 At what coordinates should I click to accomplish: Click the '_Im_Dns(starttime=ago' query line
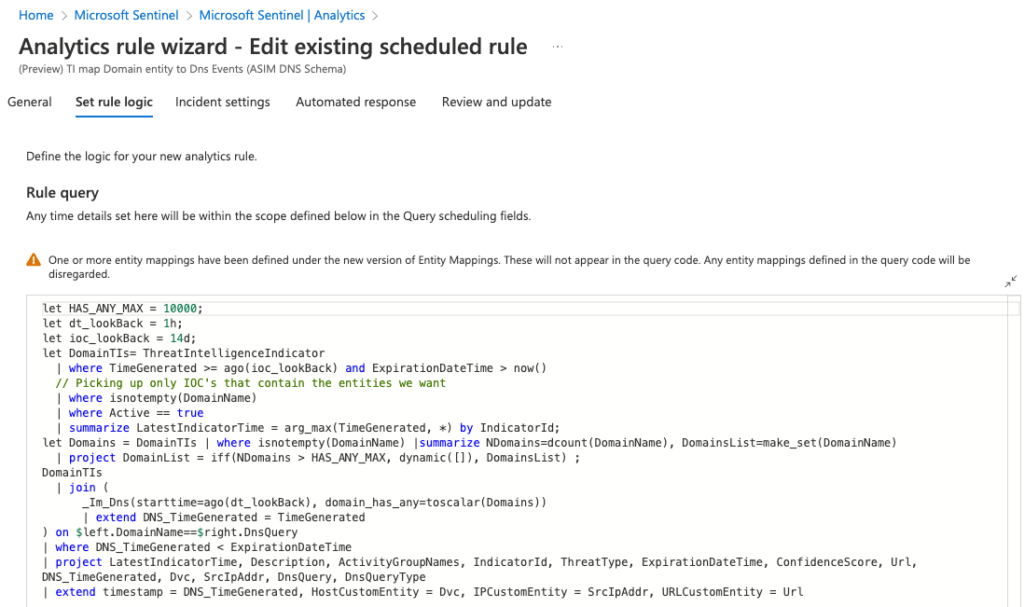click(x=314, y=502)
